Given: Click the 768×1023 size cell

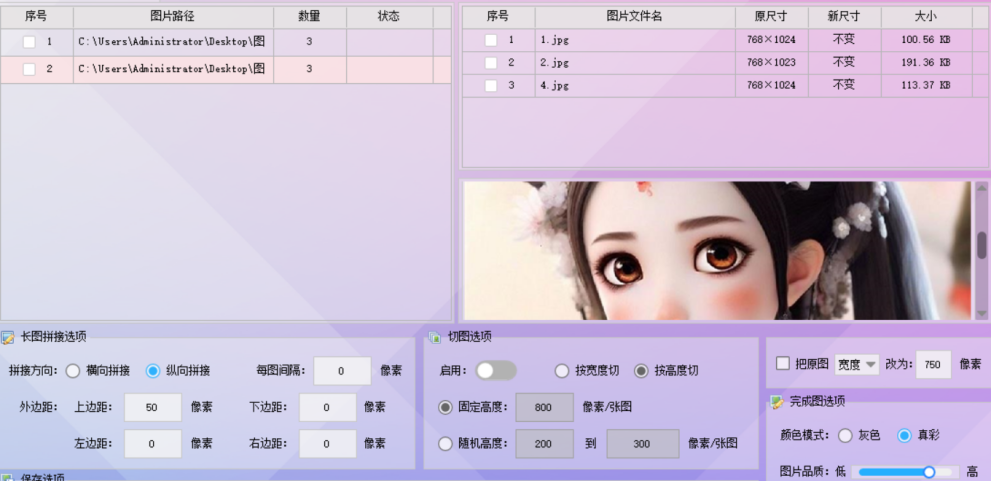Looking at the screenshot, I should (771, 63).
